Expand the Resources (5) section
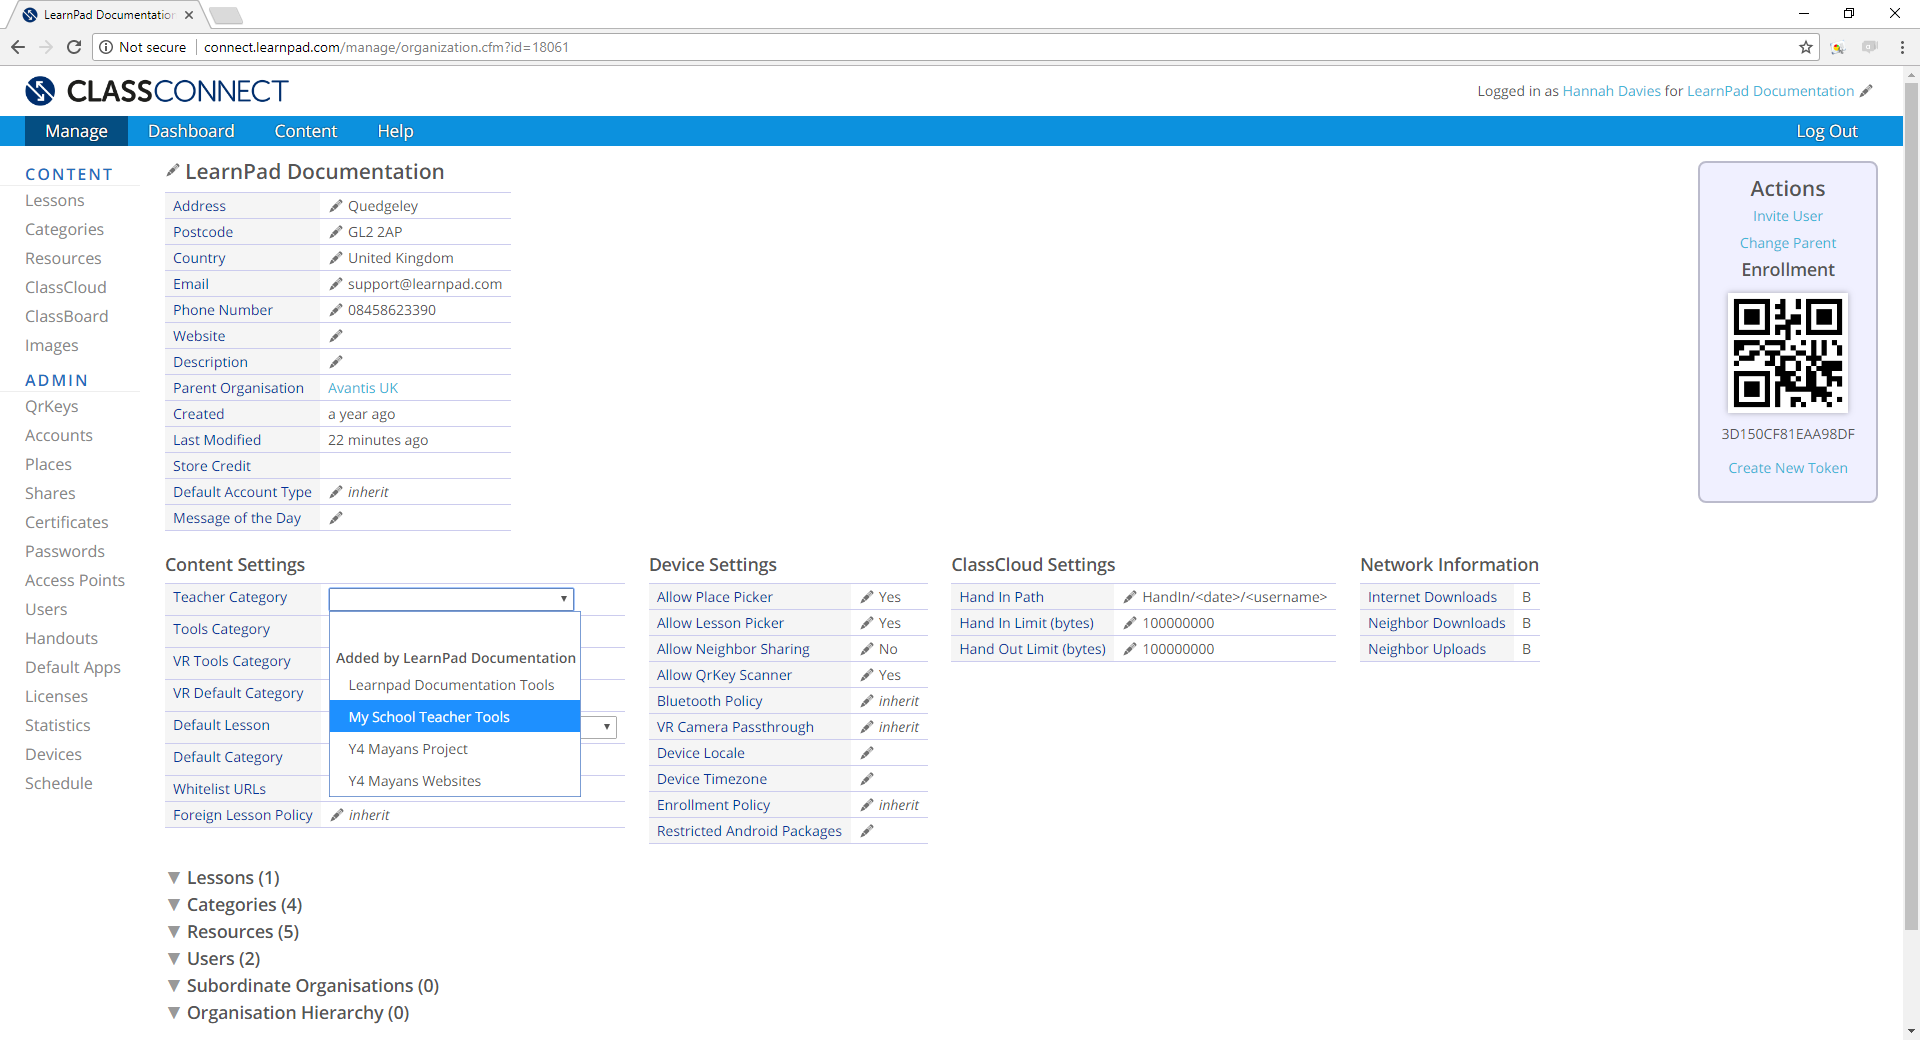1920x1040 pixels. tap(233, 932)
